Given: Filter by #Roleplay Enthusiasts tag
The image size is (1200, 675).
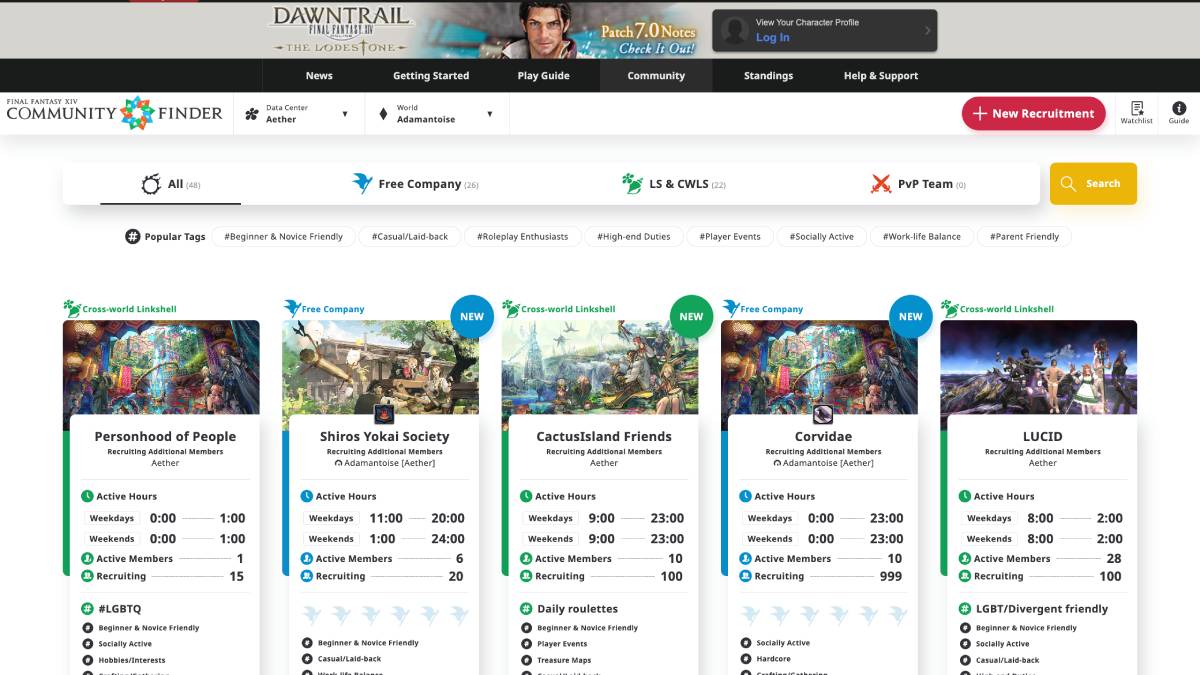Looking at the screenshot, I should (x=522, y=237).
